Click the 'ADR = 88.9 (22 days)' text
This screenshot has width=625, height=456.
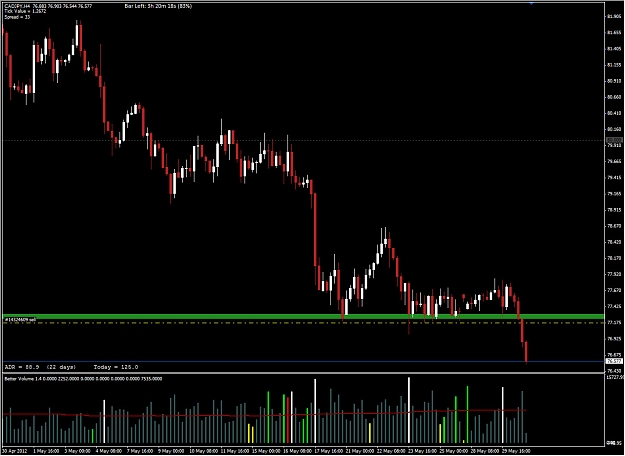tap(40, 367)
